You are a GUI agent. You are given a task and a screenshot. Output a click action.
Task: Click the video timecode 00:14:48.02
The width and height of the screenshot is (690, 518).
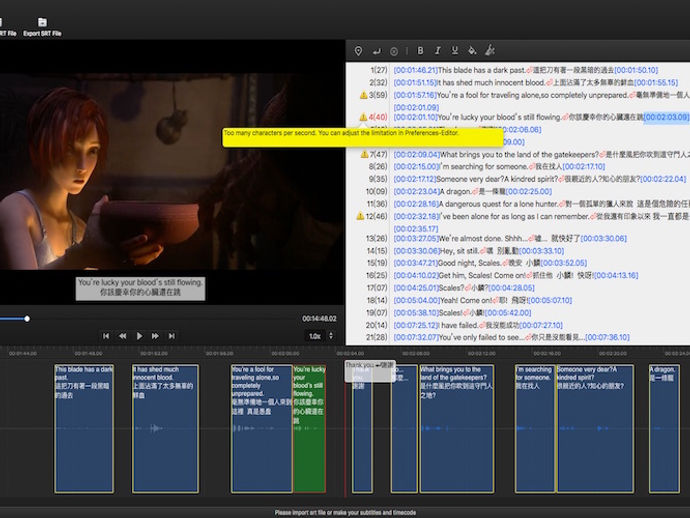pyautogui.click(x=319, y=318)
